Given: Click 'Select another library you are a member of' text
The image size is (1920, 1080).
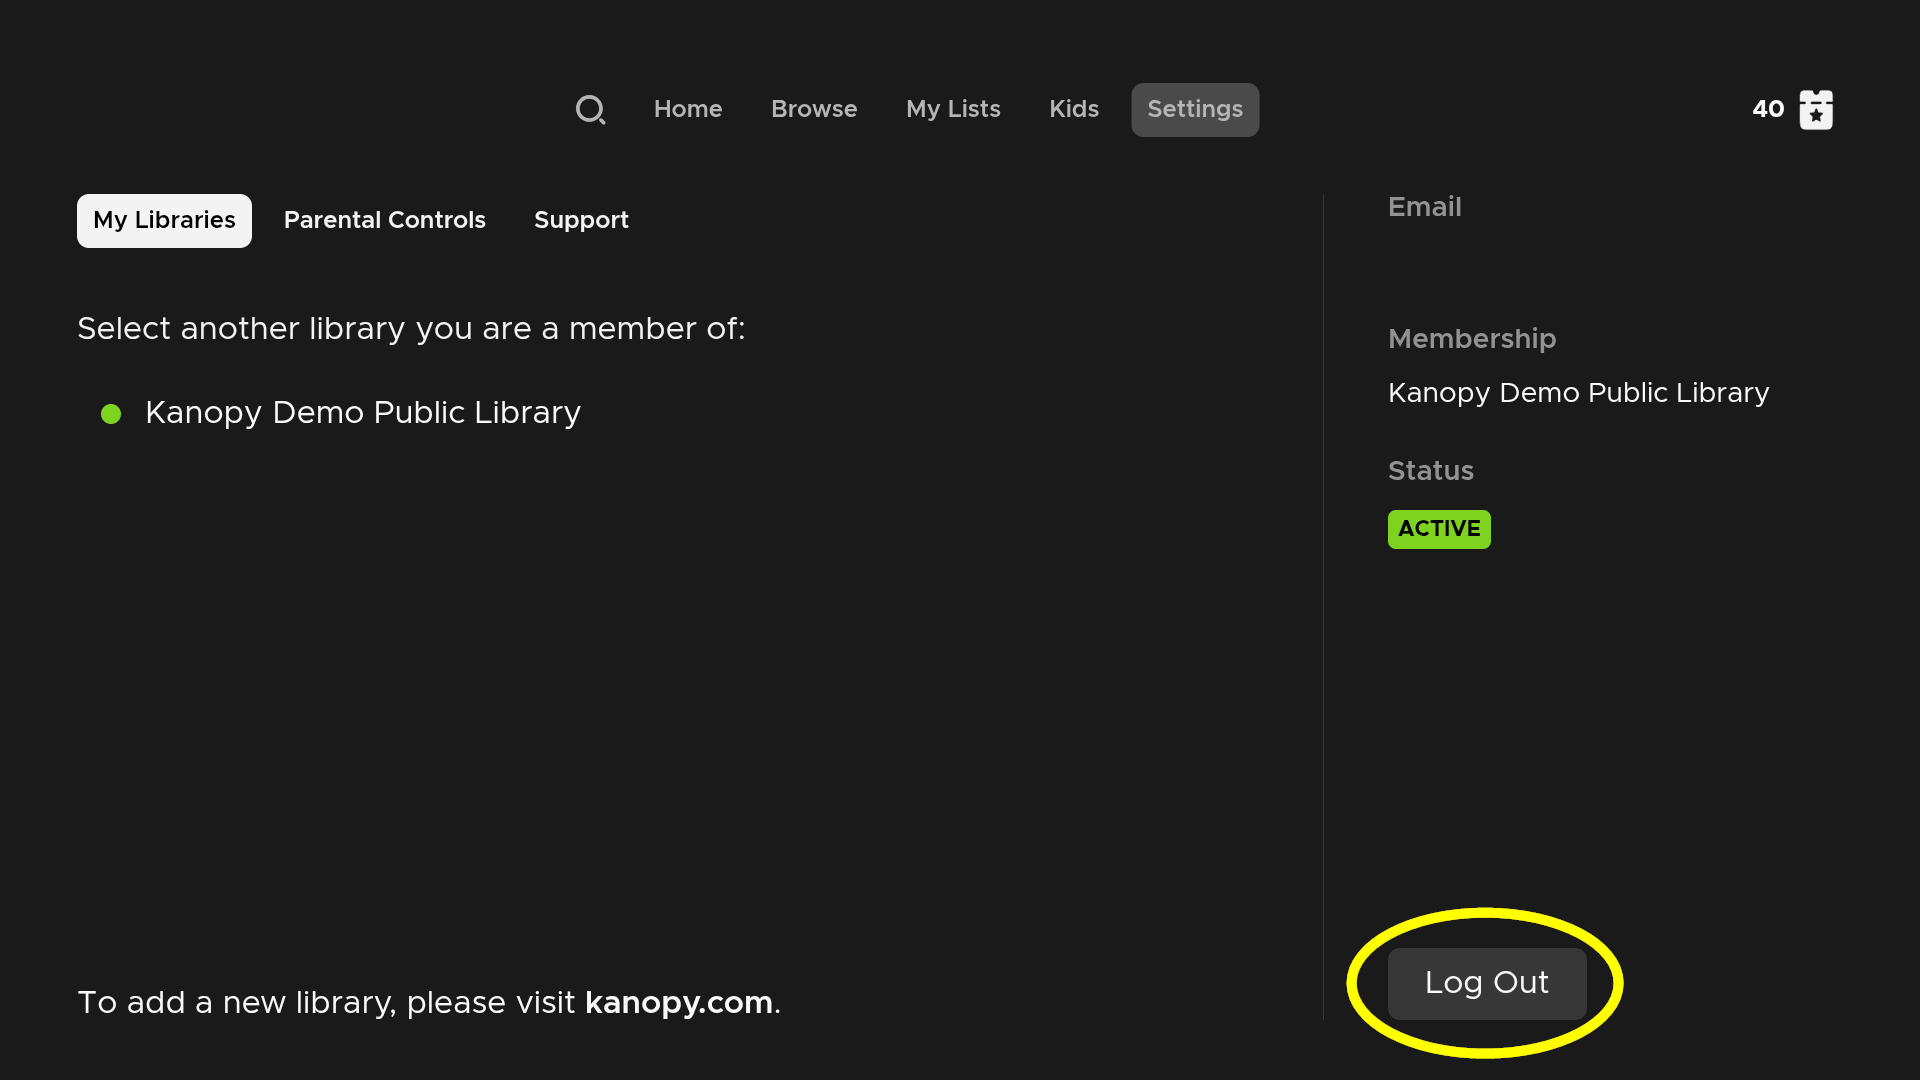Looking at the screenshot, I should point(411,329).
